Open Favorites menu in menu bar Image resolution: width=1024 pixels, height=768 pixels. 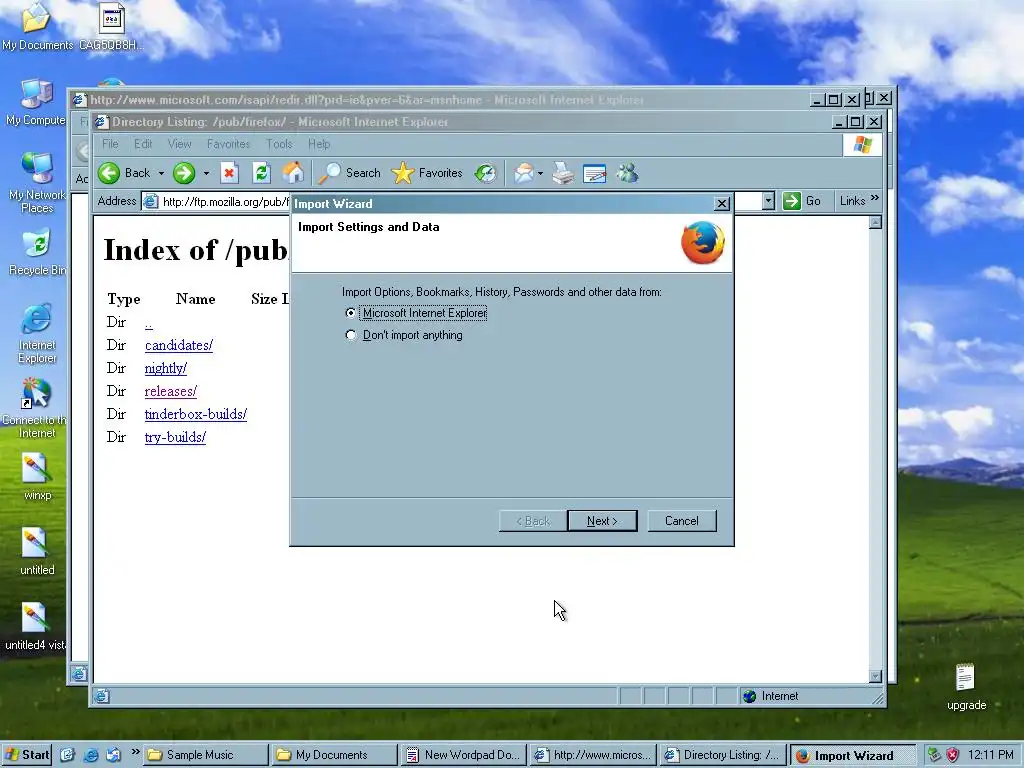[x=229, y=144]
